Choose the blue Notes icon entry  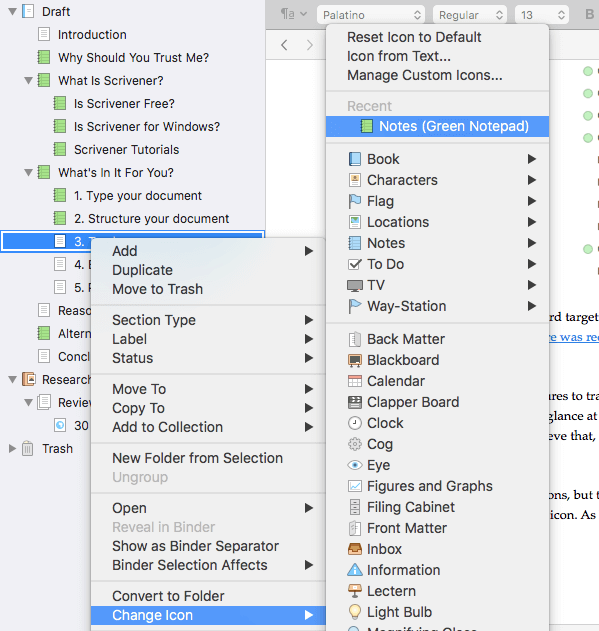(437, 243)
